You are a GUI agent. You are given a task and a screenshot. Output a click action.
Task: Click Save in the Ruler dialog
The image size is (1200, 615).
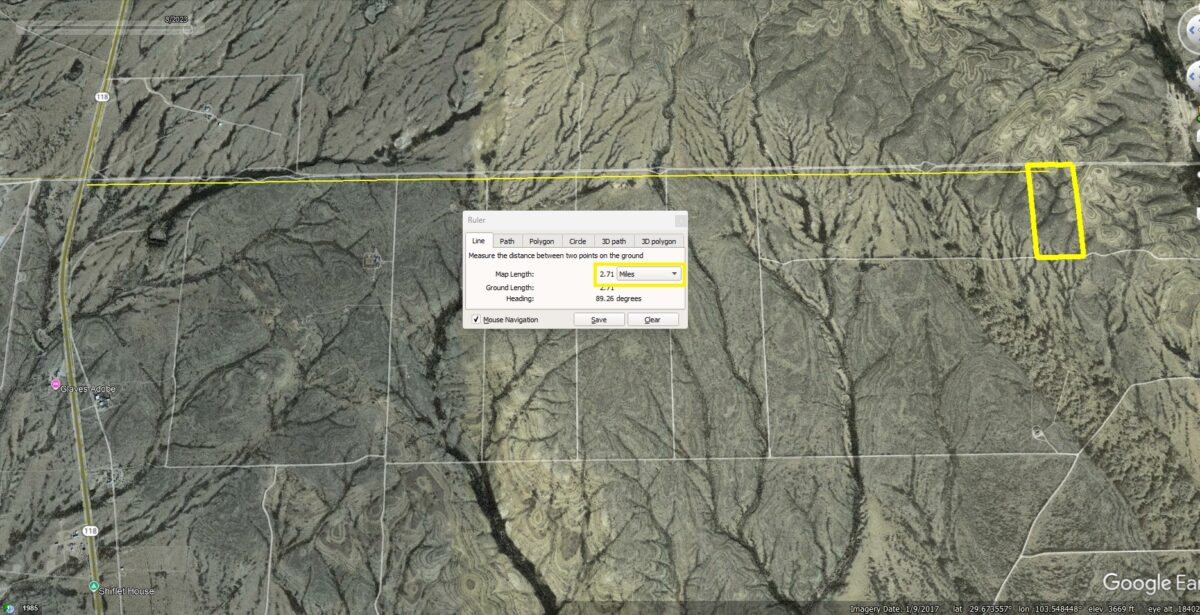click(598, 320)
